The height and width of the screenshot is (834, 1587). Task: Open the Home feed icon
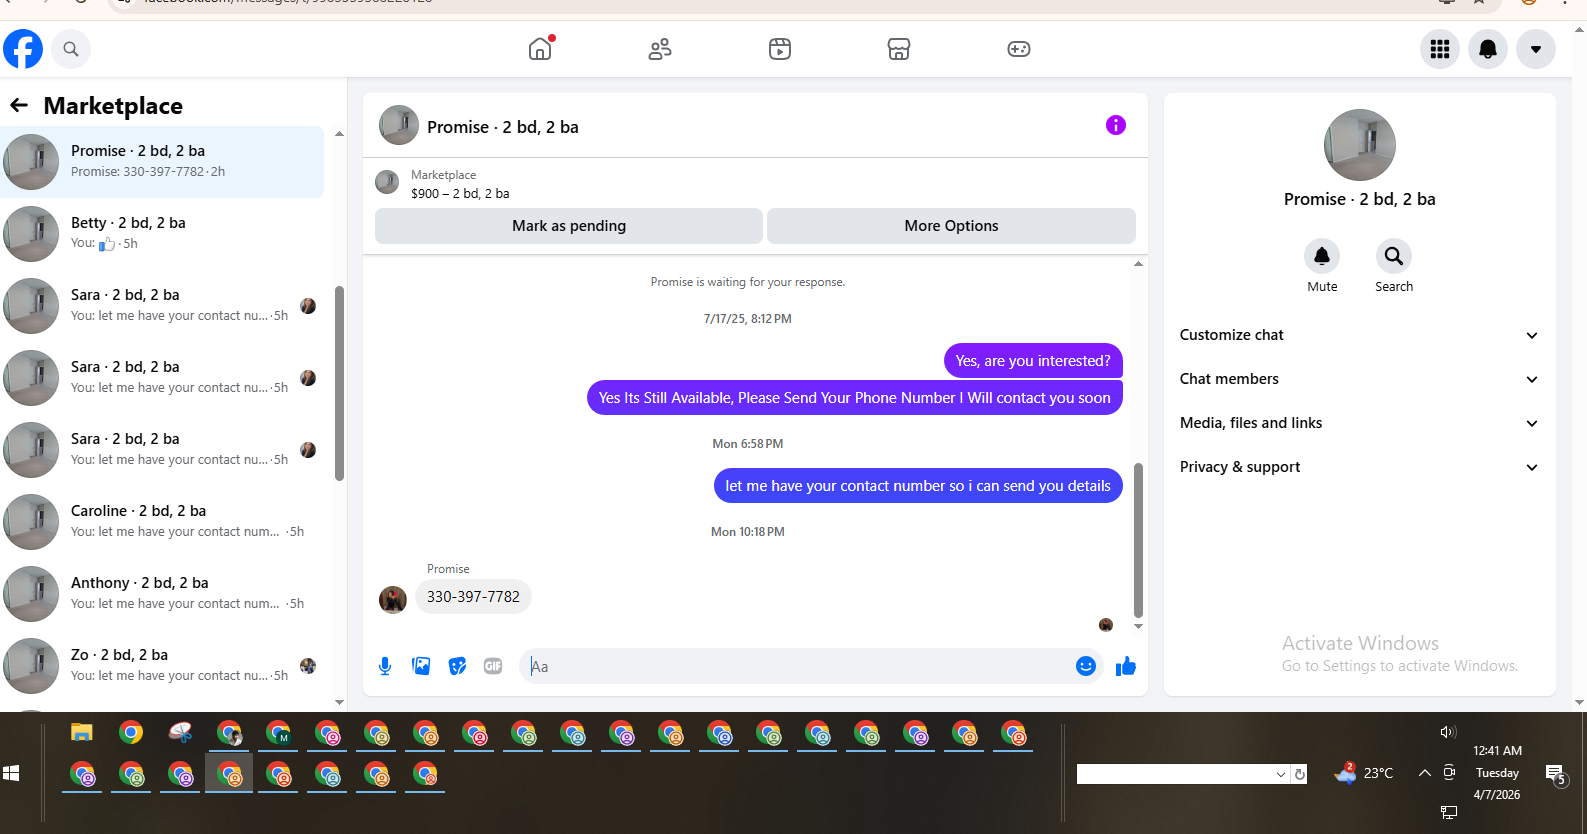tap(540, 48)
